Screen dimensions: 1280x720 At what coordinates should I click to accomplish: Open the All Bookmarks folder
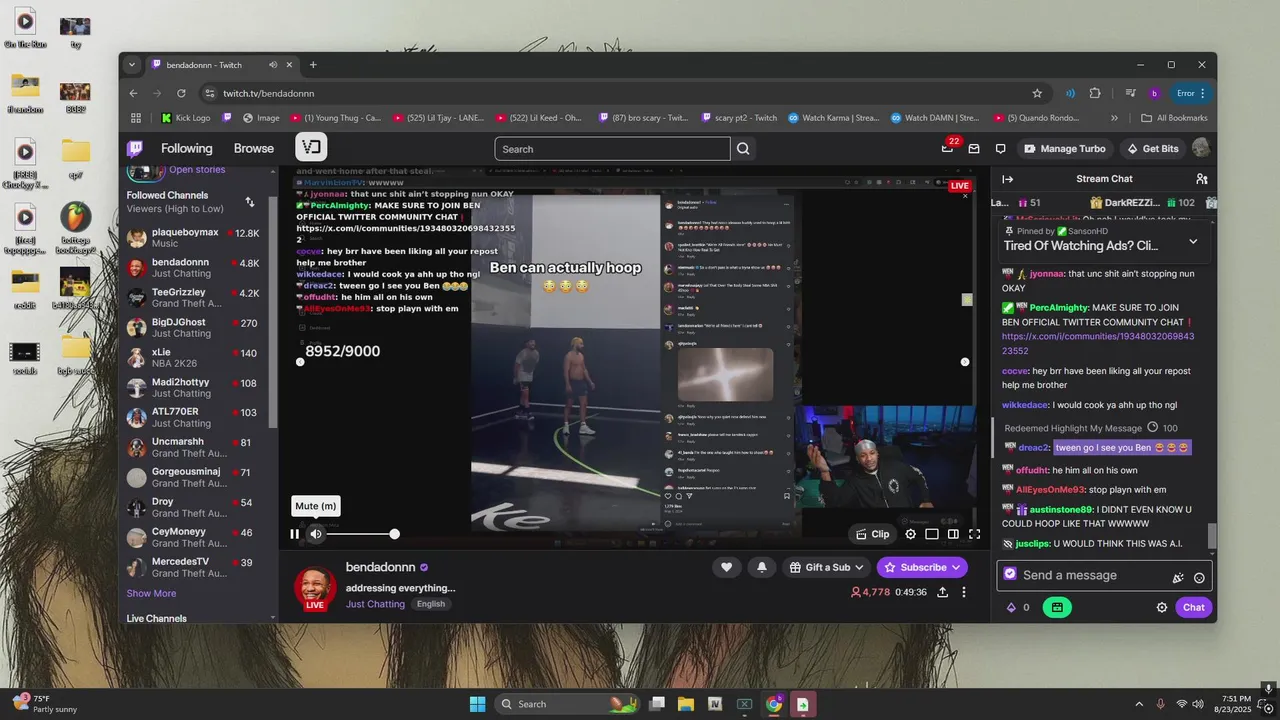[1175, 118]
